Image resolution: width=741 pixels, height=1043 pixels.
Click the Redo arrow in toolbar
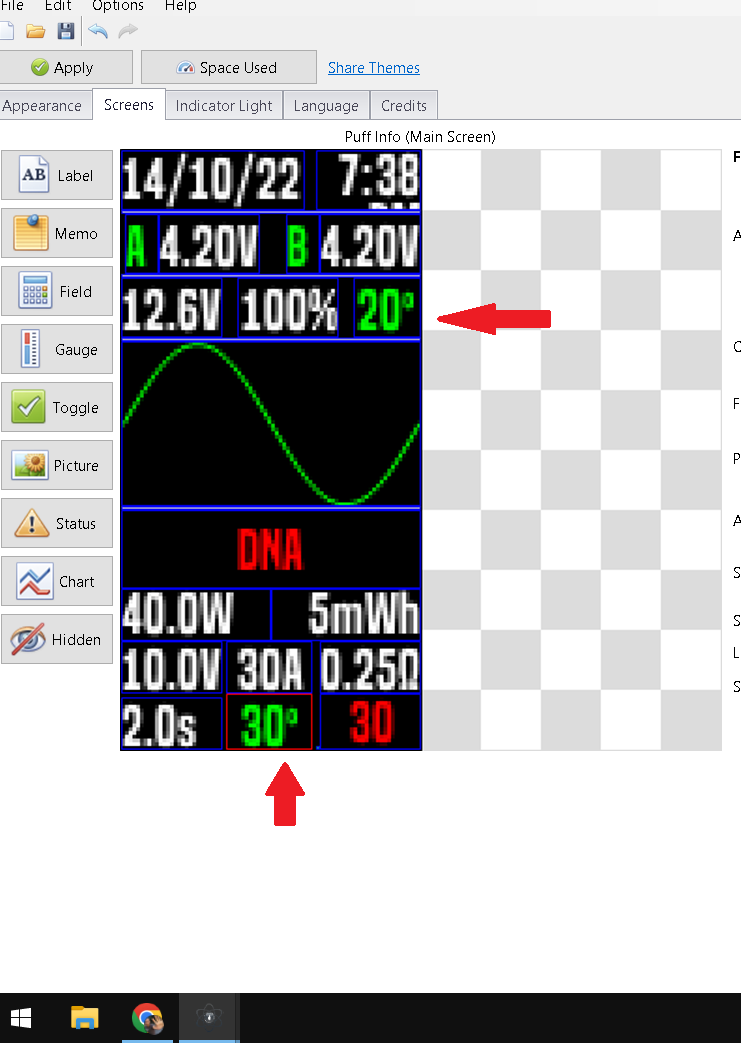pyautogui.click(x=127, y=31)
